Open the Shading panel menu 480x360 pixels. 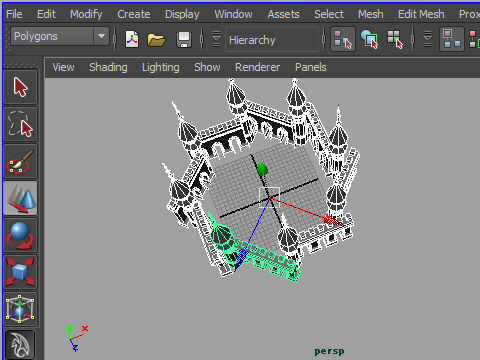coord(108,67)
